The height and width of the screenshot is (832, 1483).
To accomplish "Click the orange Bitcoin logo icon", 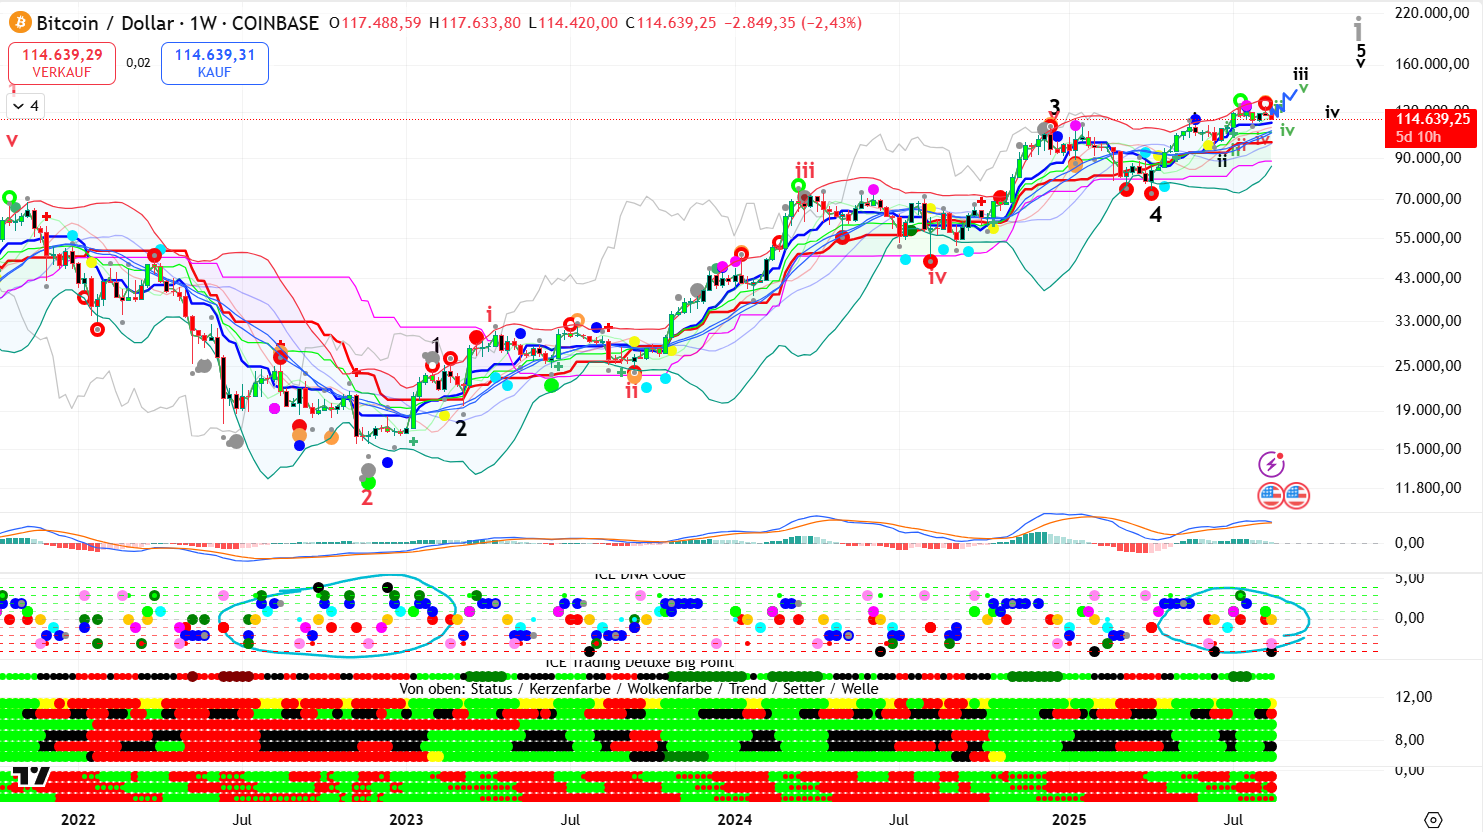I will click(x=20, y=22).
